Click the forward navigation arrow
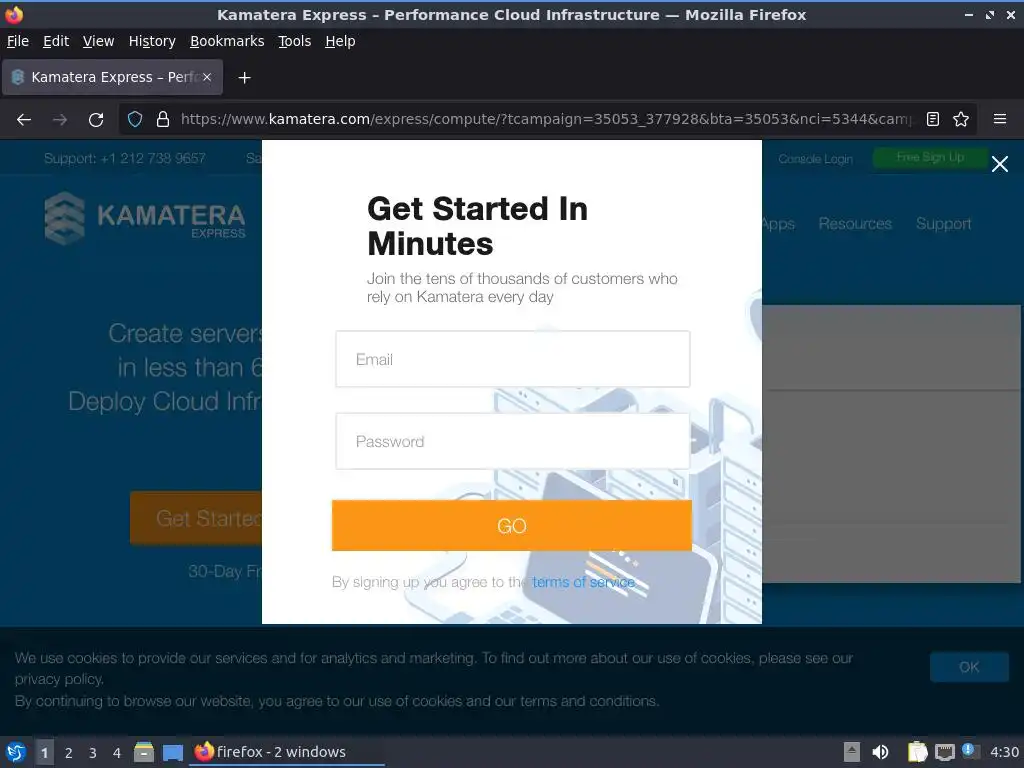 60,120
